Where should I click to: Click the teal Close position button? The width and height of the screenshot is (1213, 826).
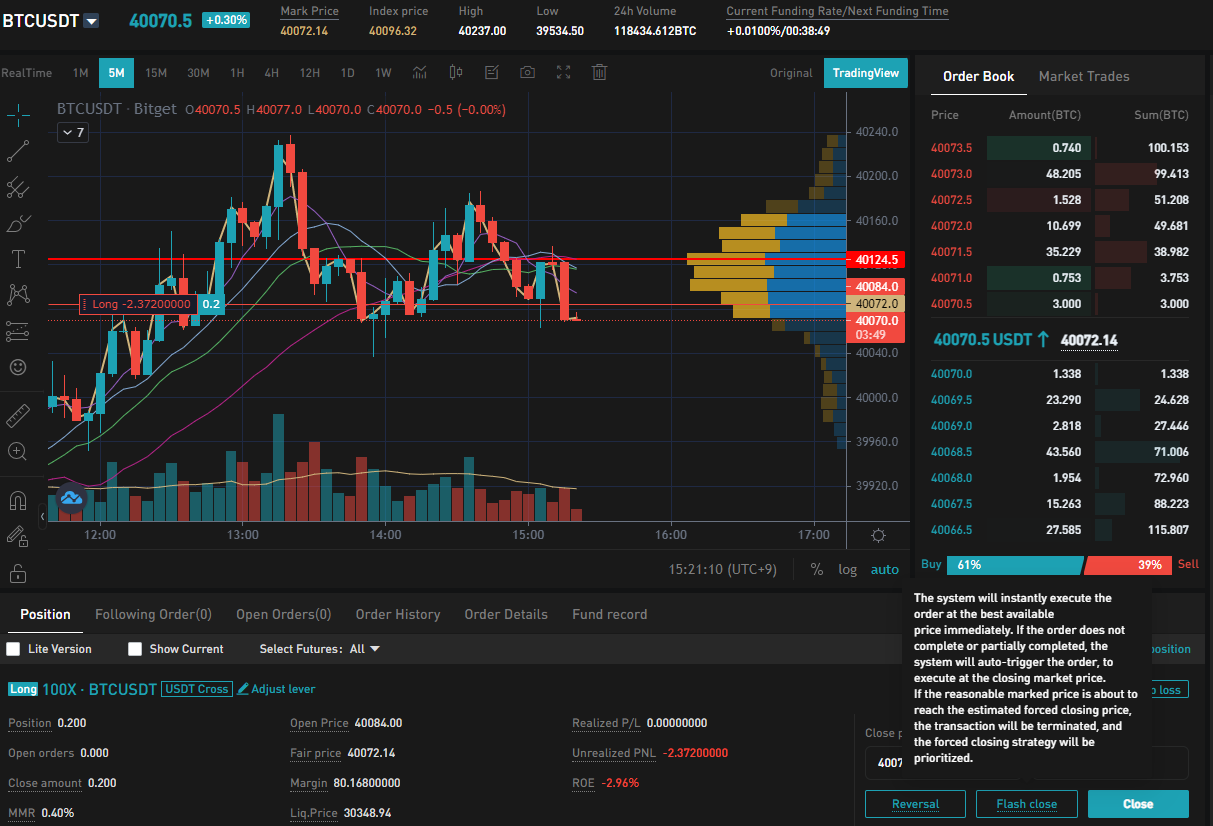pos(1138,804)
